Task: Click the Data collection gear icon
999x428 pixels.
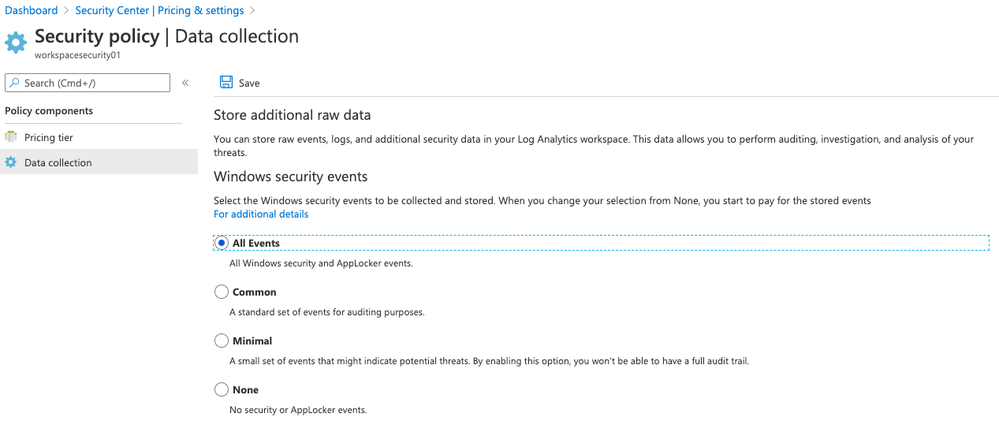Action: point(11,162)
